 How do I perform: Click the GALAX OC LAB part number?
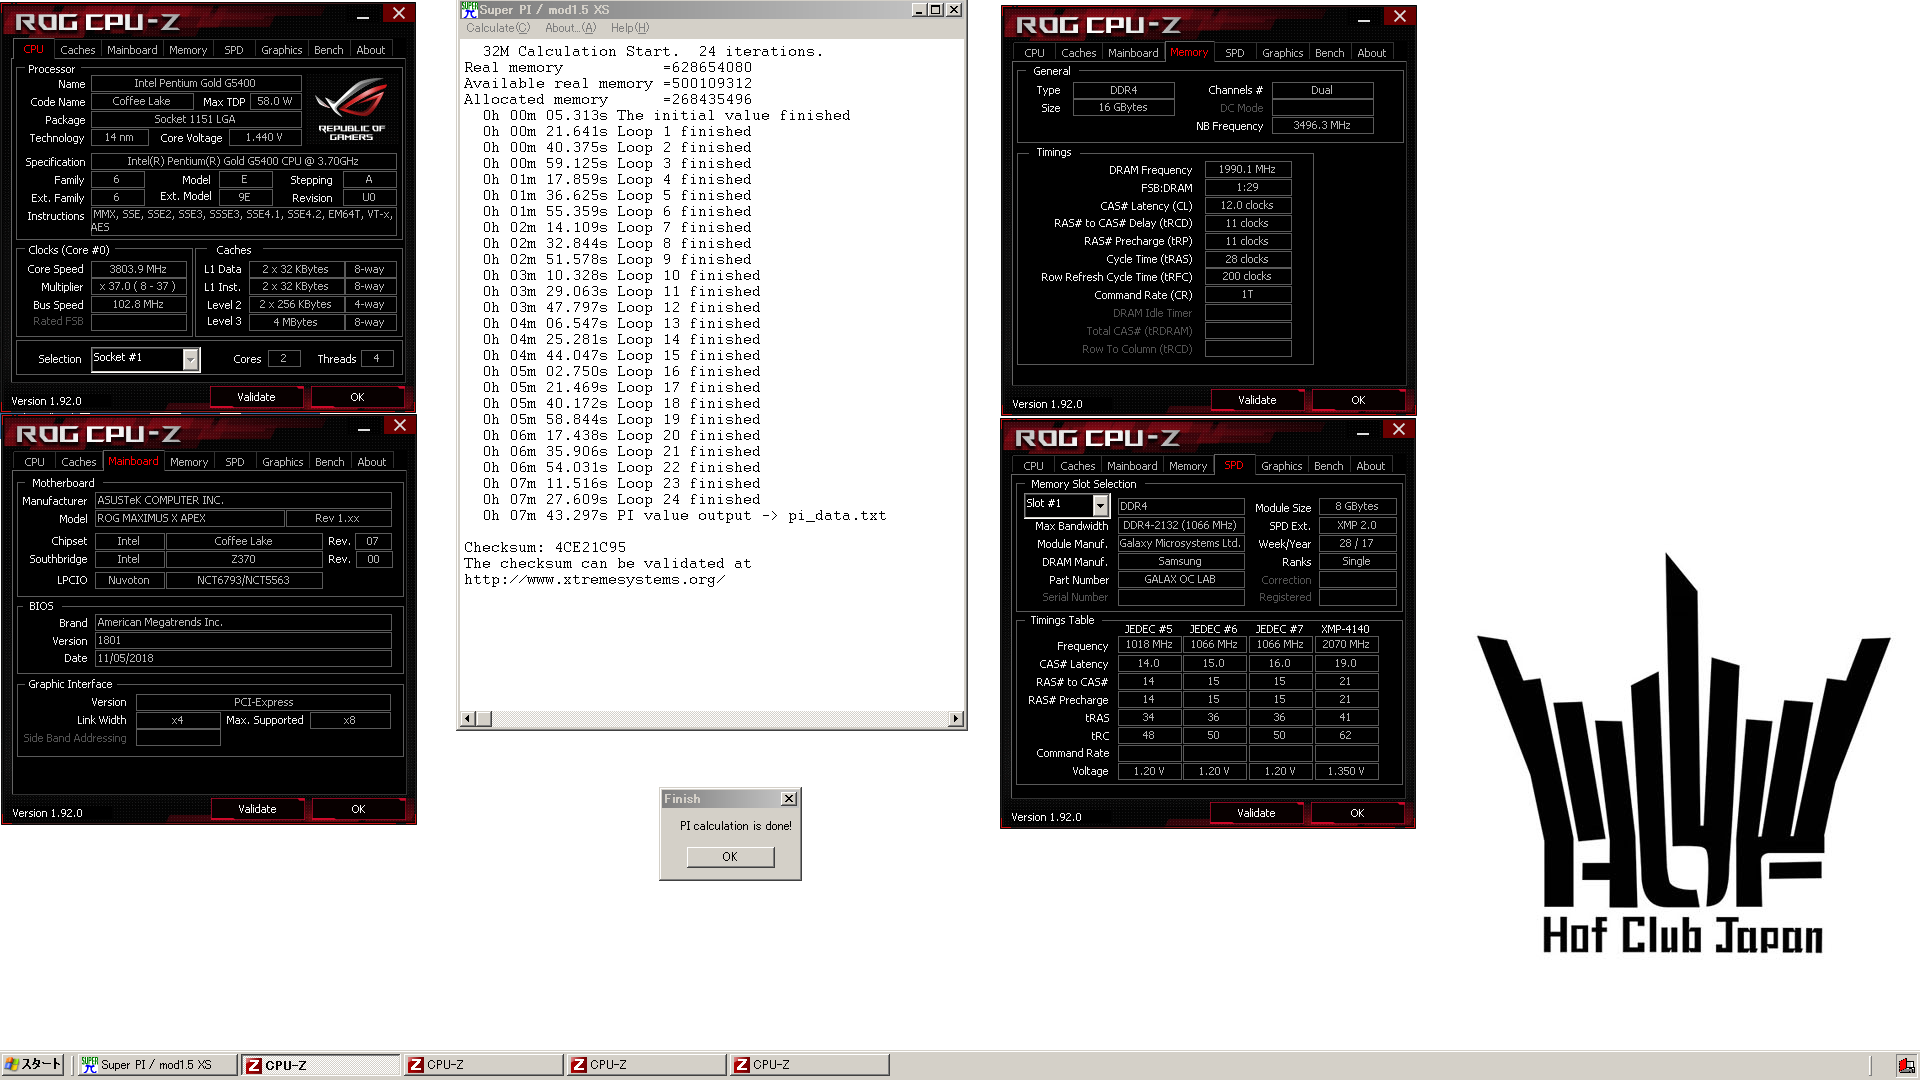pos(1180,579)
